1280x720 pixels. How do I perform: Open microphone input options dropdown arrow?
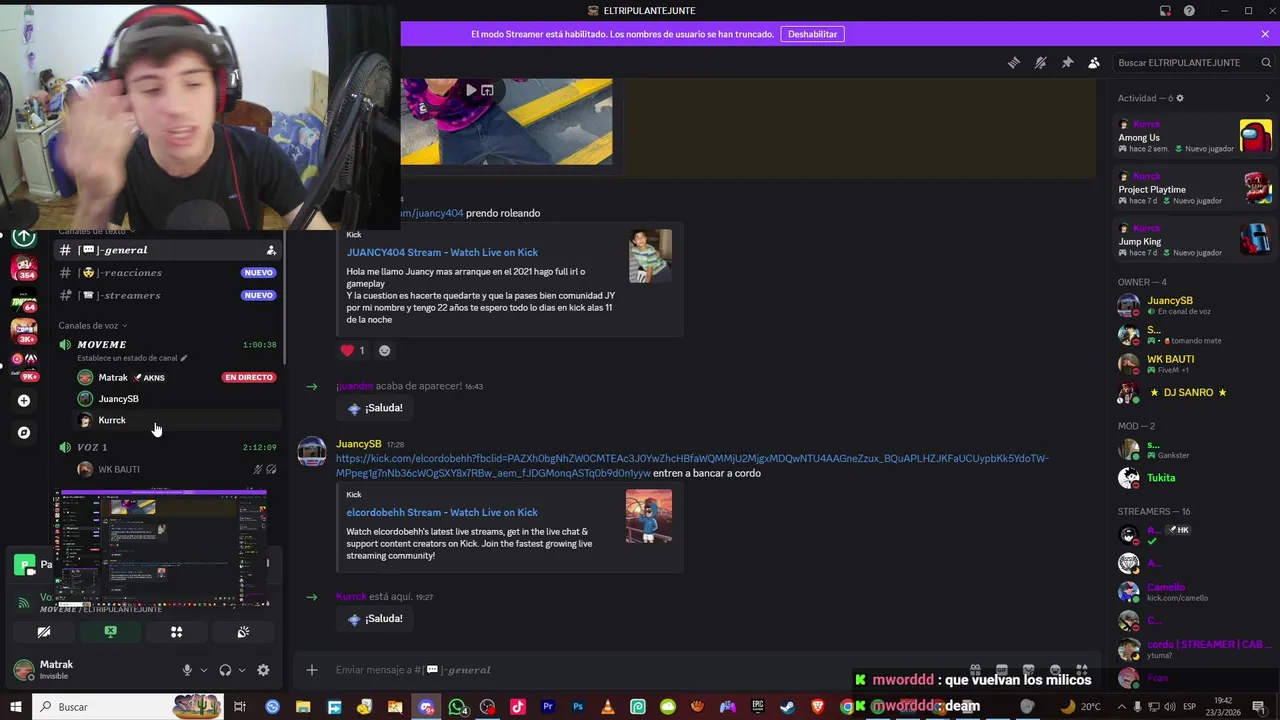click(203, 670)
